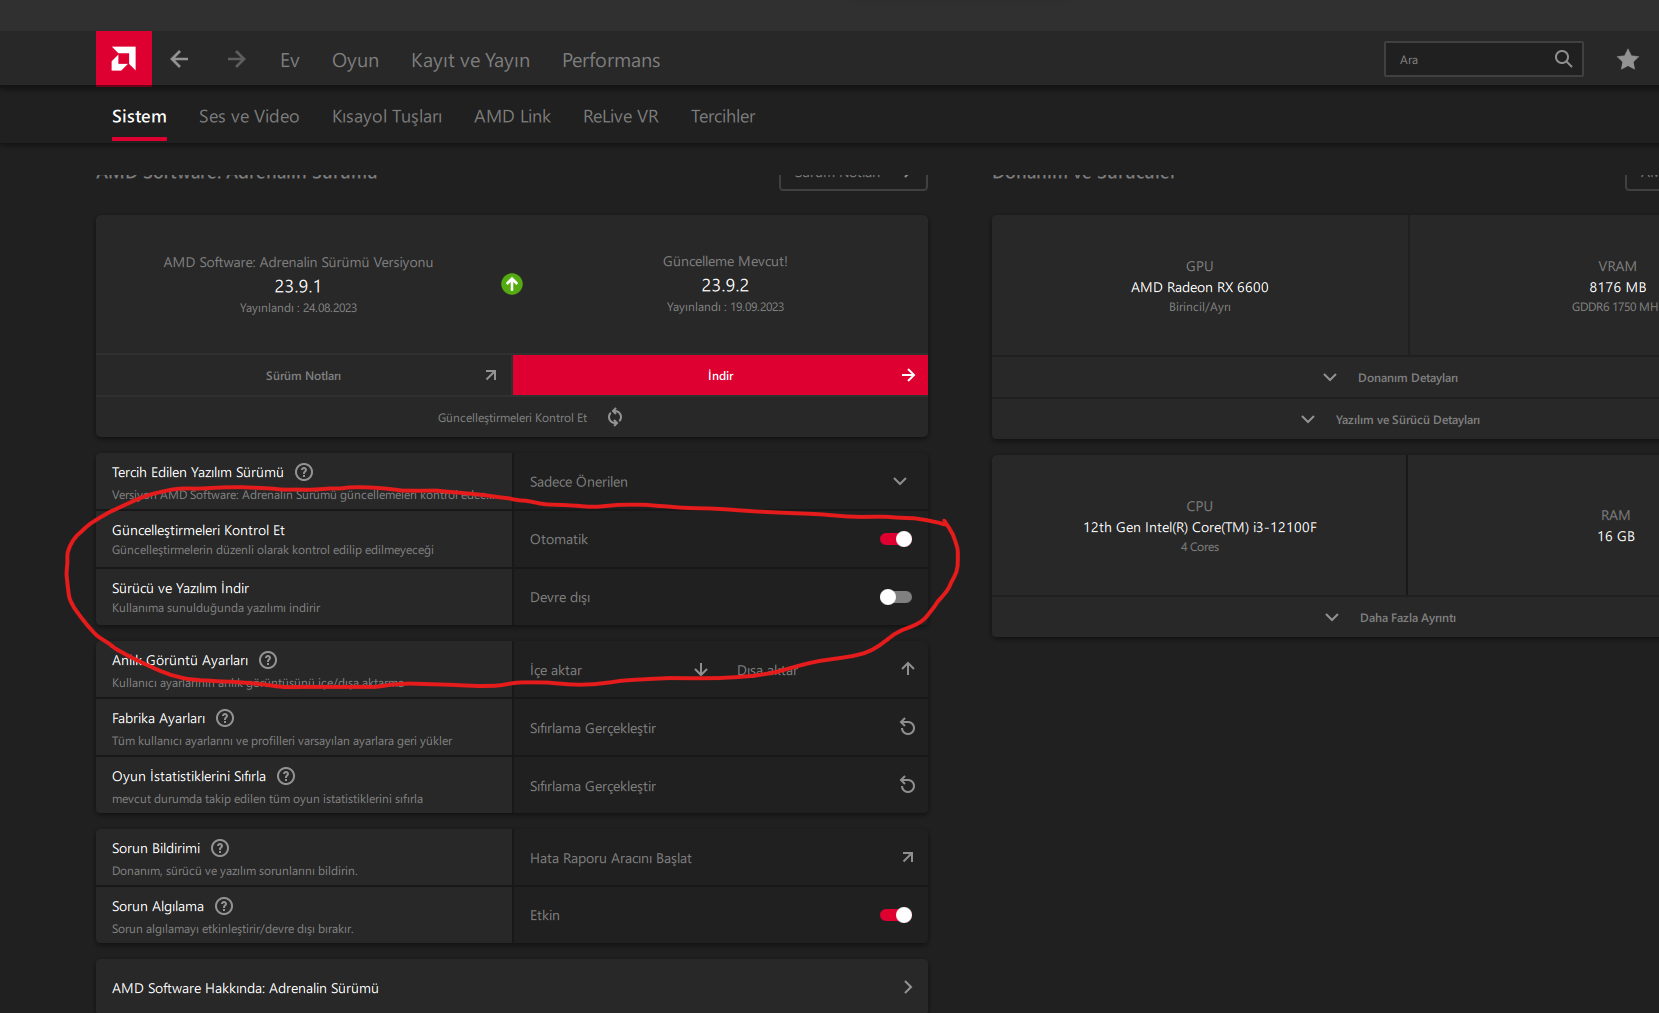Screen dimensions: 1659x1013
Task: Open the Performans menu
Action: coord(611,60)
